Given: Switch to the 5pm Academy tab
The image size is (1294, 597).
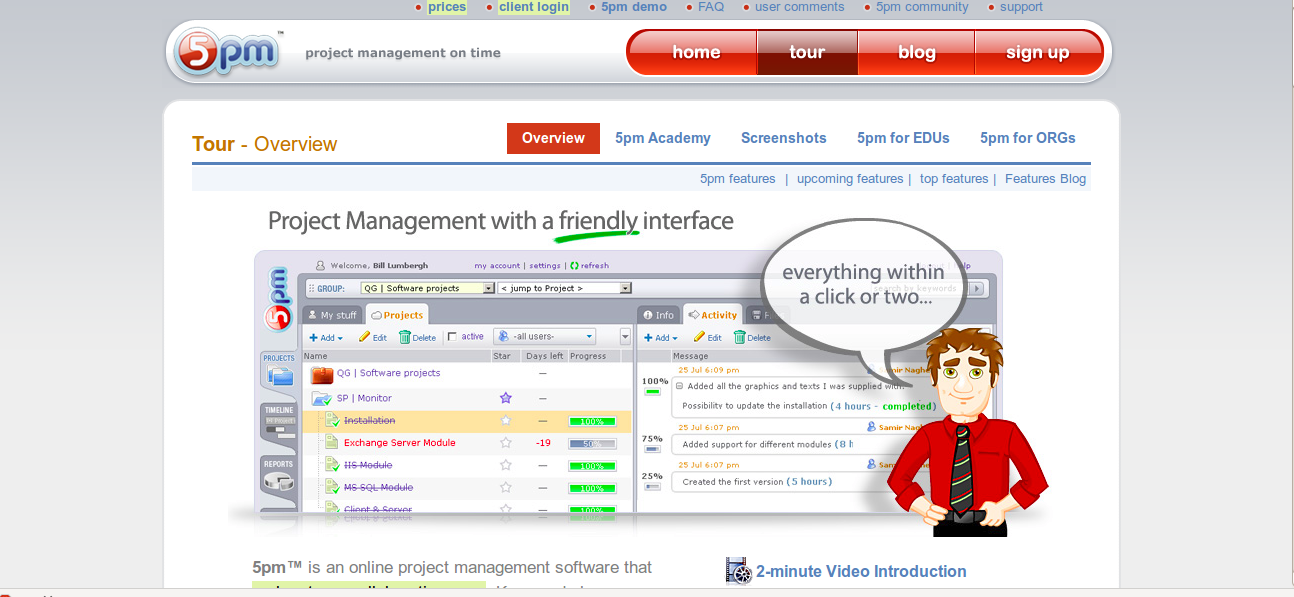Looking at the screenshot, I should tap(663, 138).
